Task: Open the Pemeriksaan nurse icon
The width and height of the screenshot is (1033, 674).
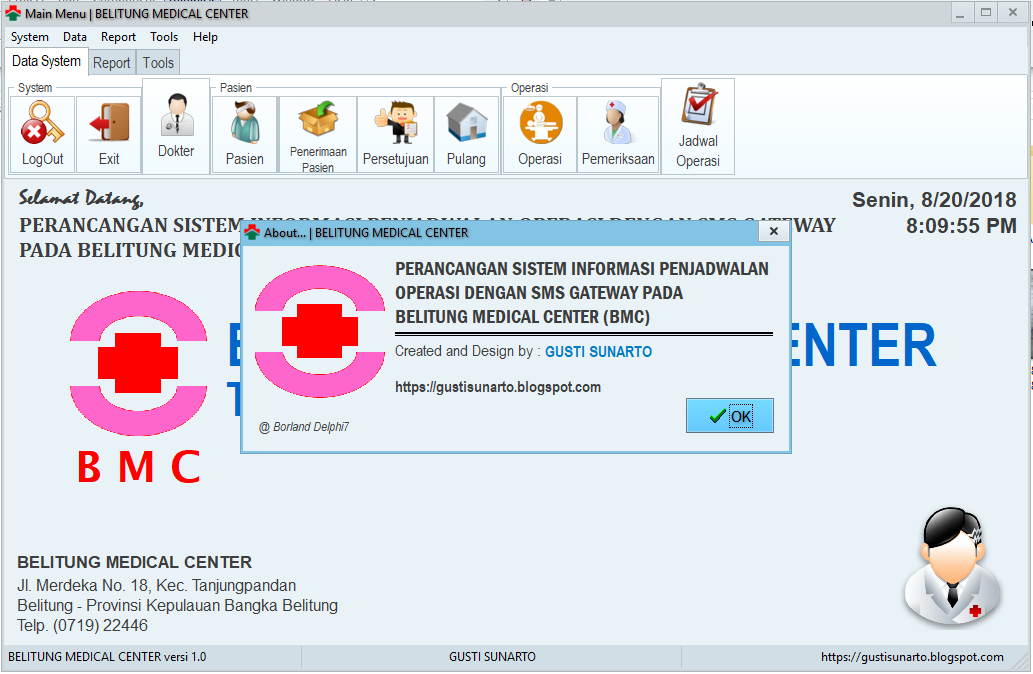Action: (618, 123)
